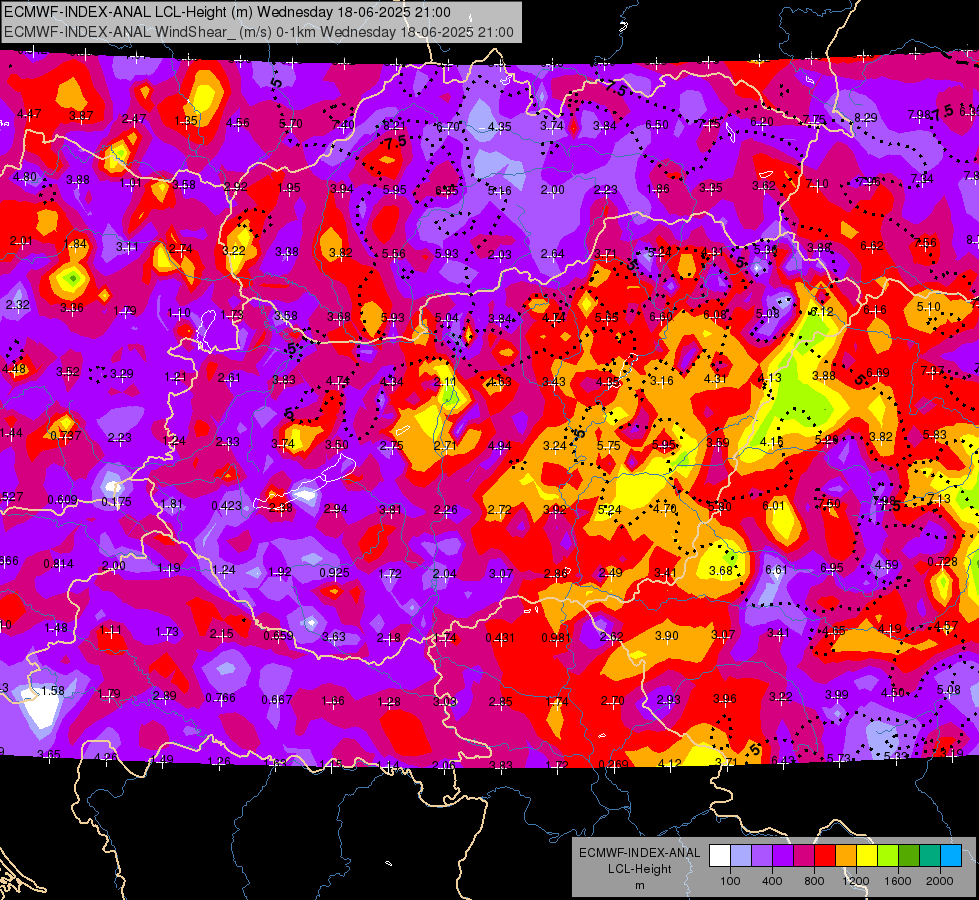Click the wind shear value 0.175

(x=116, y=502)
